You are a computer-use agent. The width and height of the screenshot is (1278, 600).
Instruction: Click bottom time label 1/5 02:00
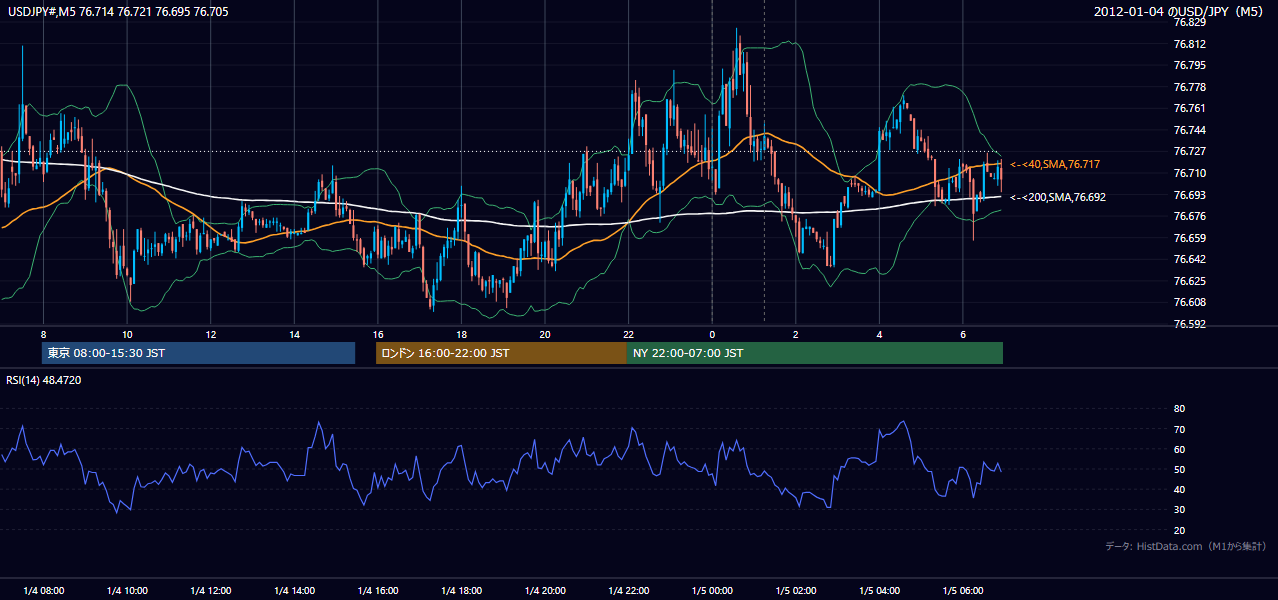tap(795, 591)
